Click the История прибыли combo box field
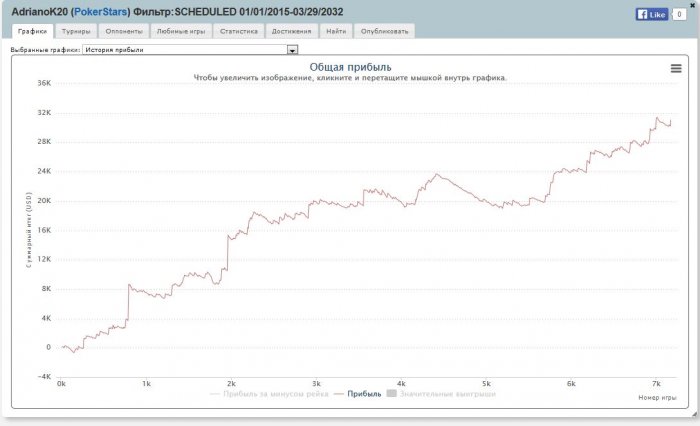This screenshot has width=700, height=426. pyautogui.click(x=190, y=50)
